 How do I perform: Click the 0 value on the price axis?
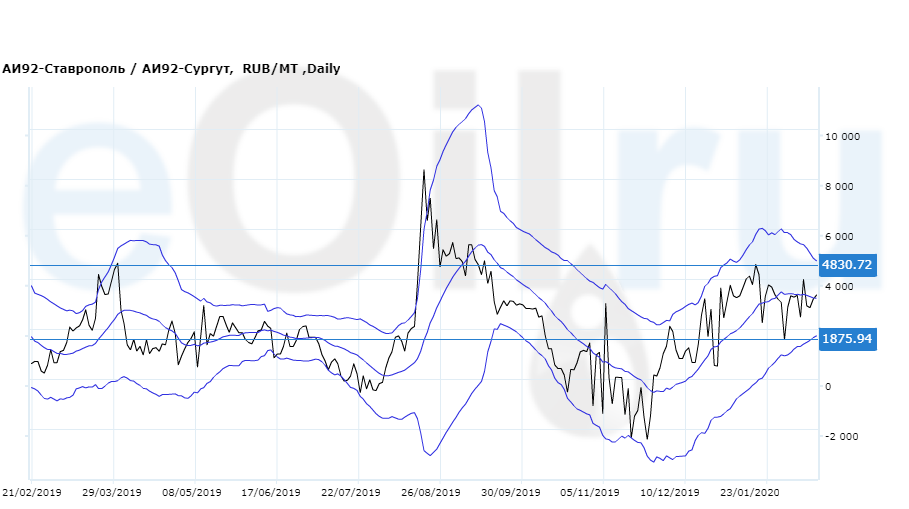pos(826,386)
